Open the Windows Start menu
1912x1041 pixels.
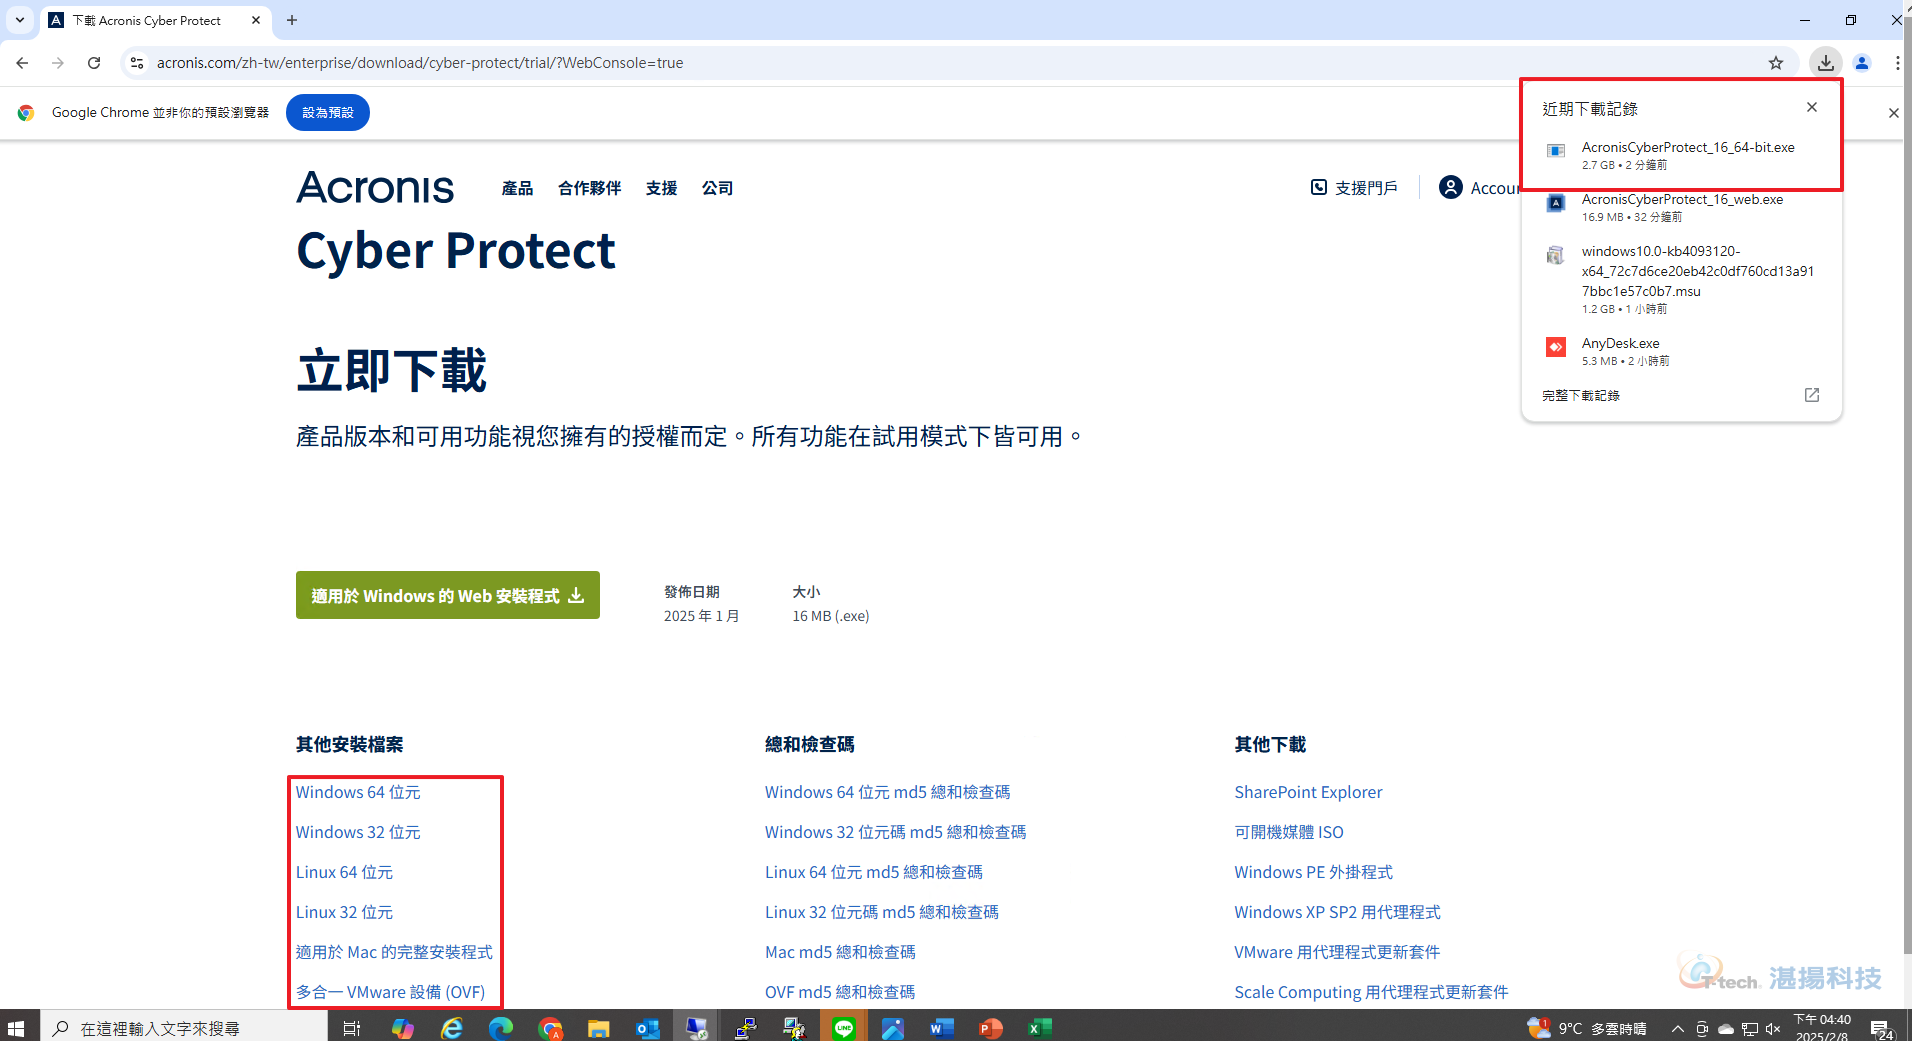[16, 1028]
